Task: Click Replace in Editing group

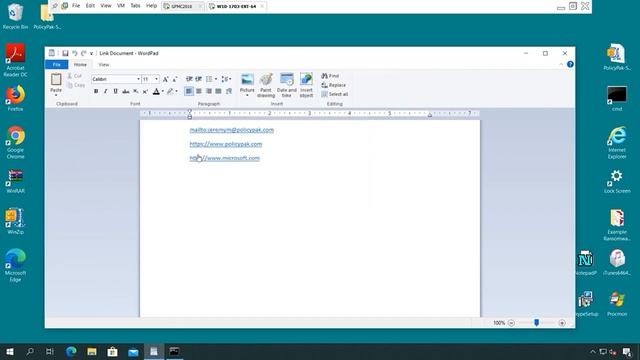Action: click(x=334, y=85)
